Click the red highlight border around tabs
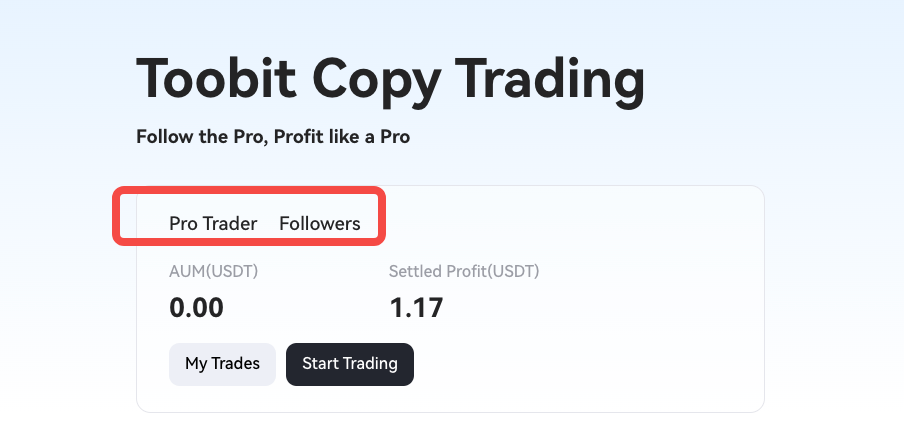Image resolution: width=904 pixels, height=438 pixels. (x=248, y=190)
